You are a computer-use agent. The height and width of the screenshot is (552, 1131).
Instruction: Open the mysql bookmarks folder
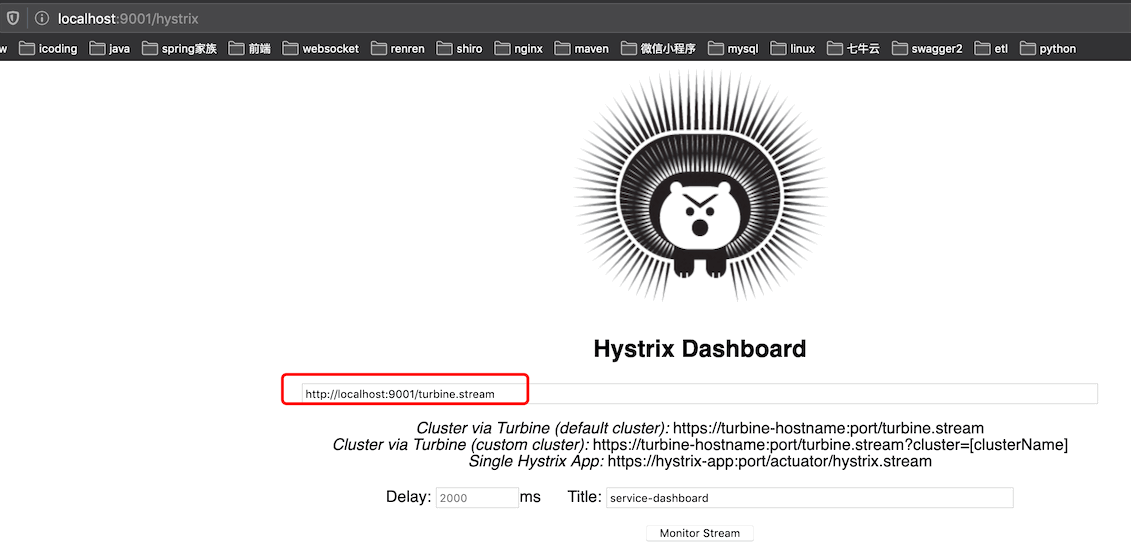click(x=733, y=48)
